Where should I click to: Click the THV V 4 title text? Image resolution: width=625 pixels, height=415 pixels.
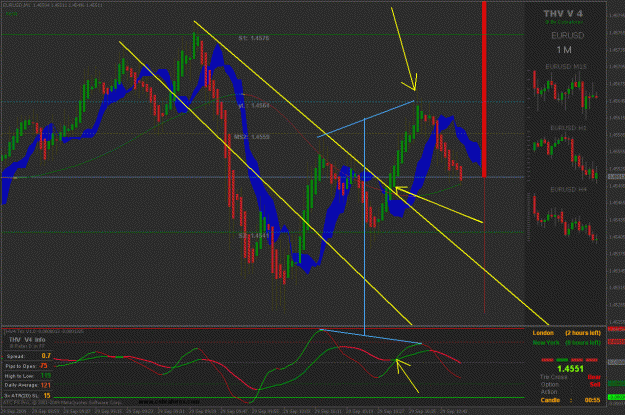click(x=563, y=14)
